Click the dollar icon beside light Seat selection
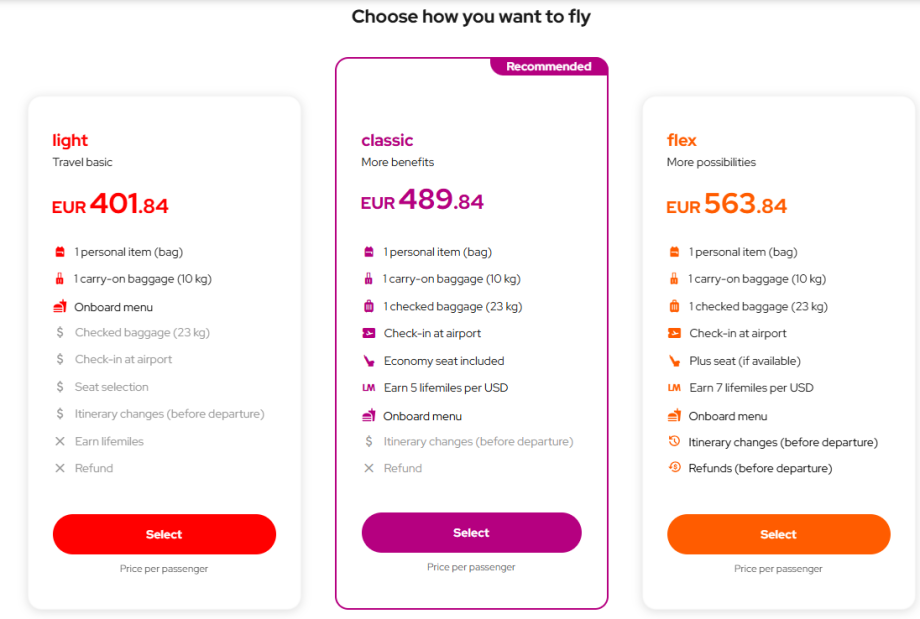This screenshot has width=920, height=619. click(60, 387)
